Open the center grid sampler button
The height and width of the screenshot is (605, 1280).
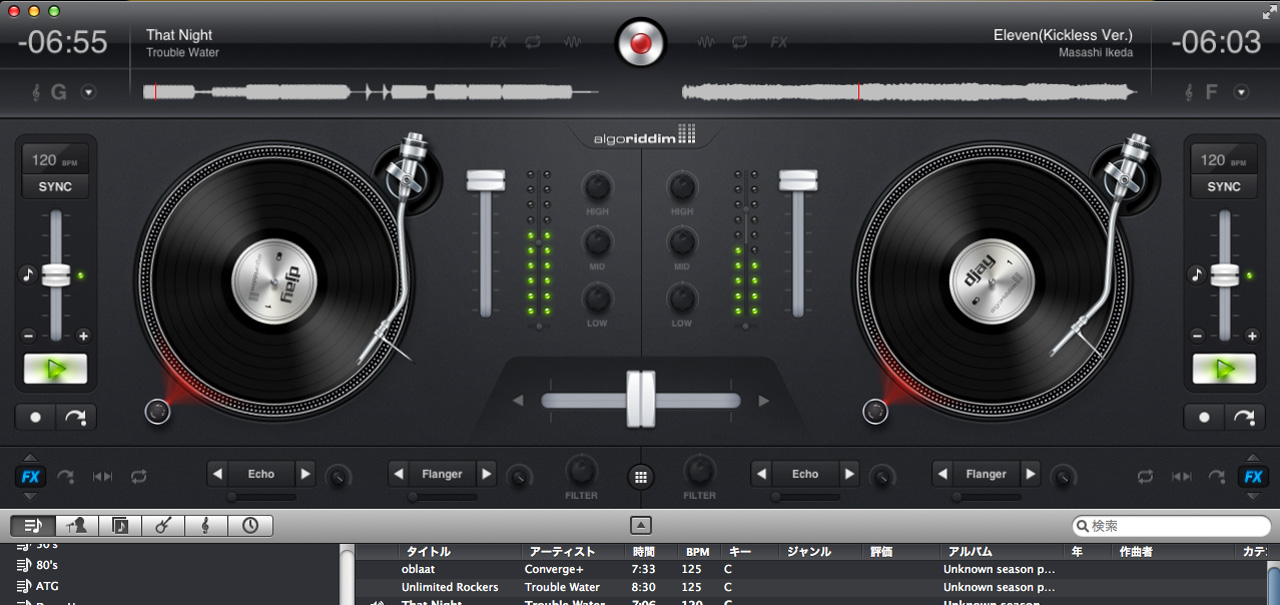pos(641,476)
